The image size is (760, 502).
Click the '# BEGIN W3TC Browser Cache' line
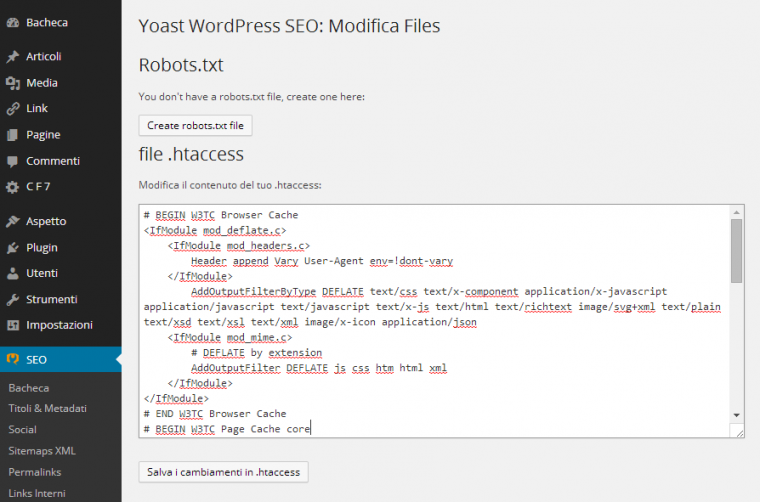tap(221, 215)
